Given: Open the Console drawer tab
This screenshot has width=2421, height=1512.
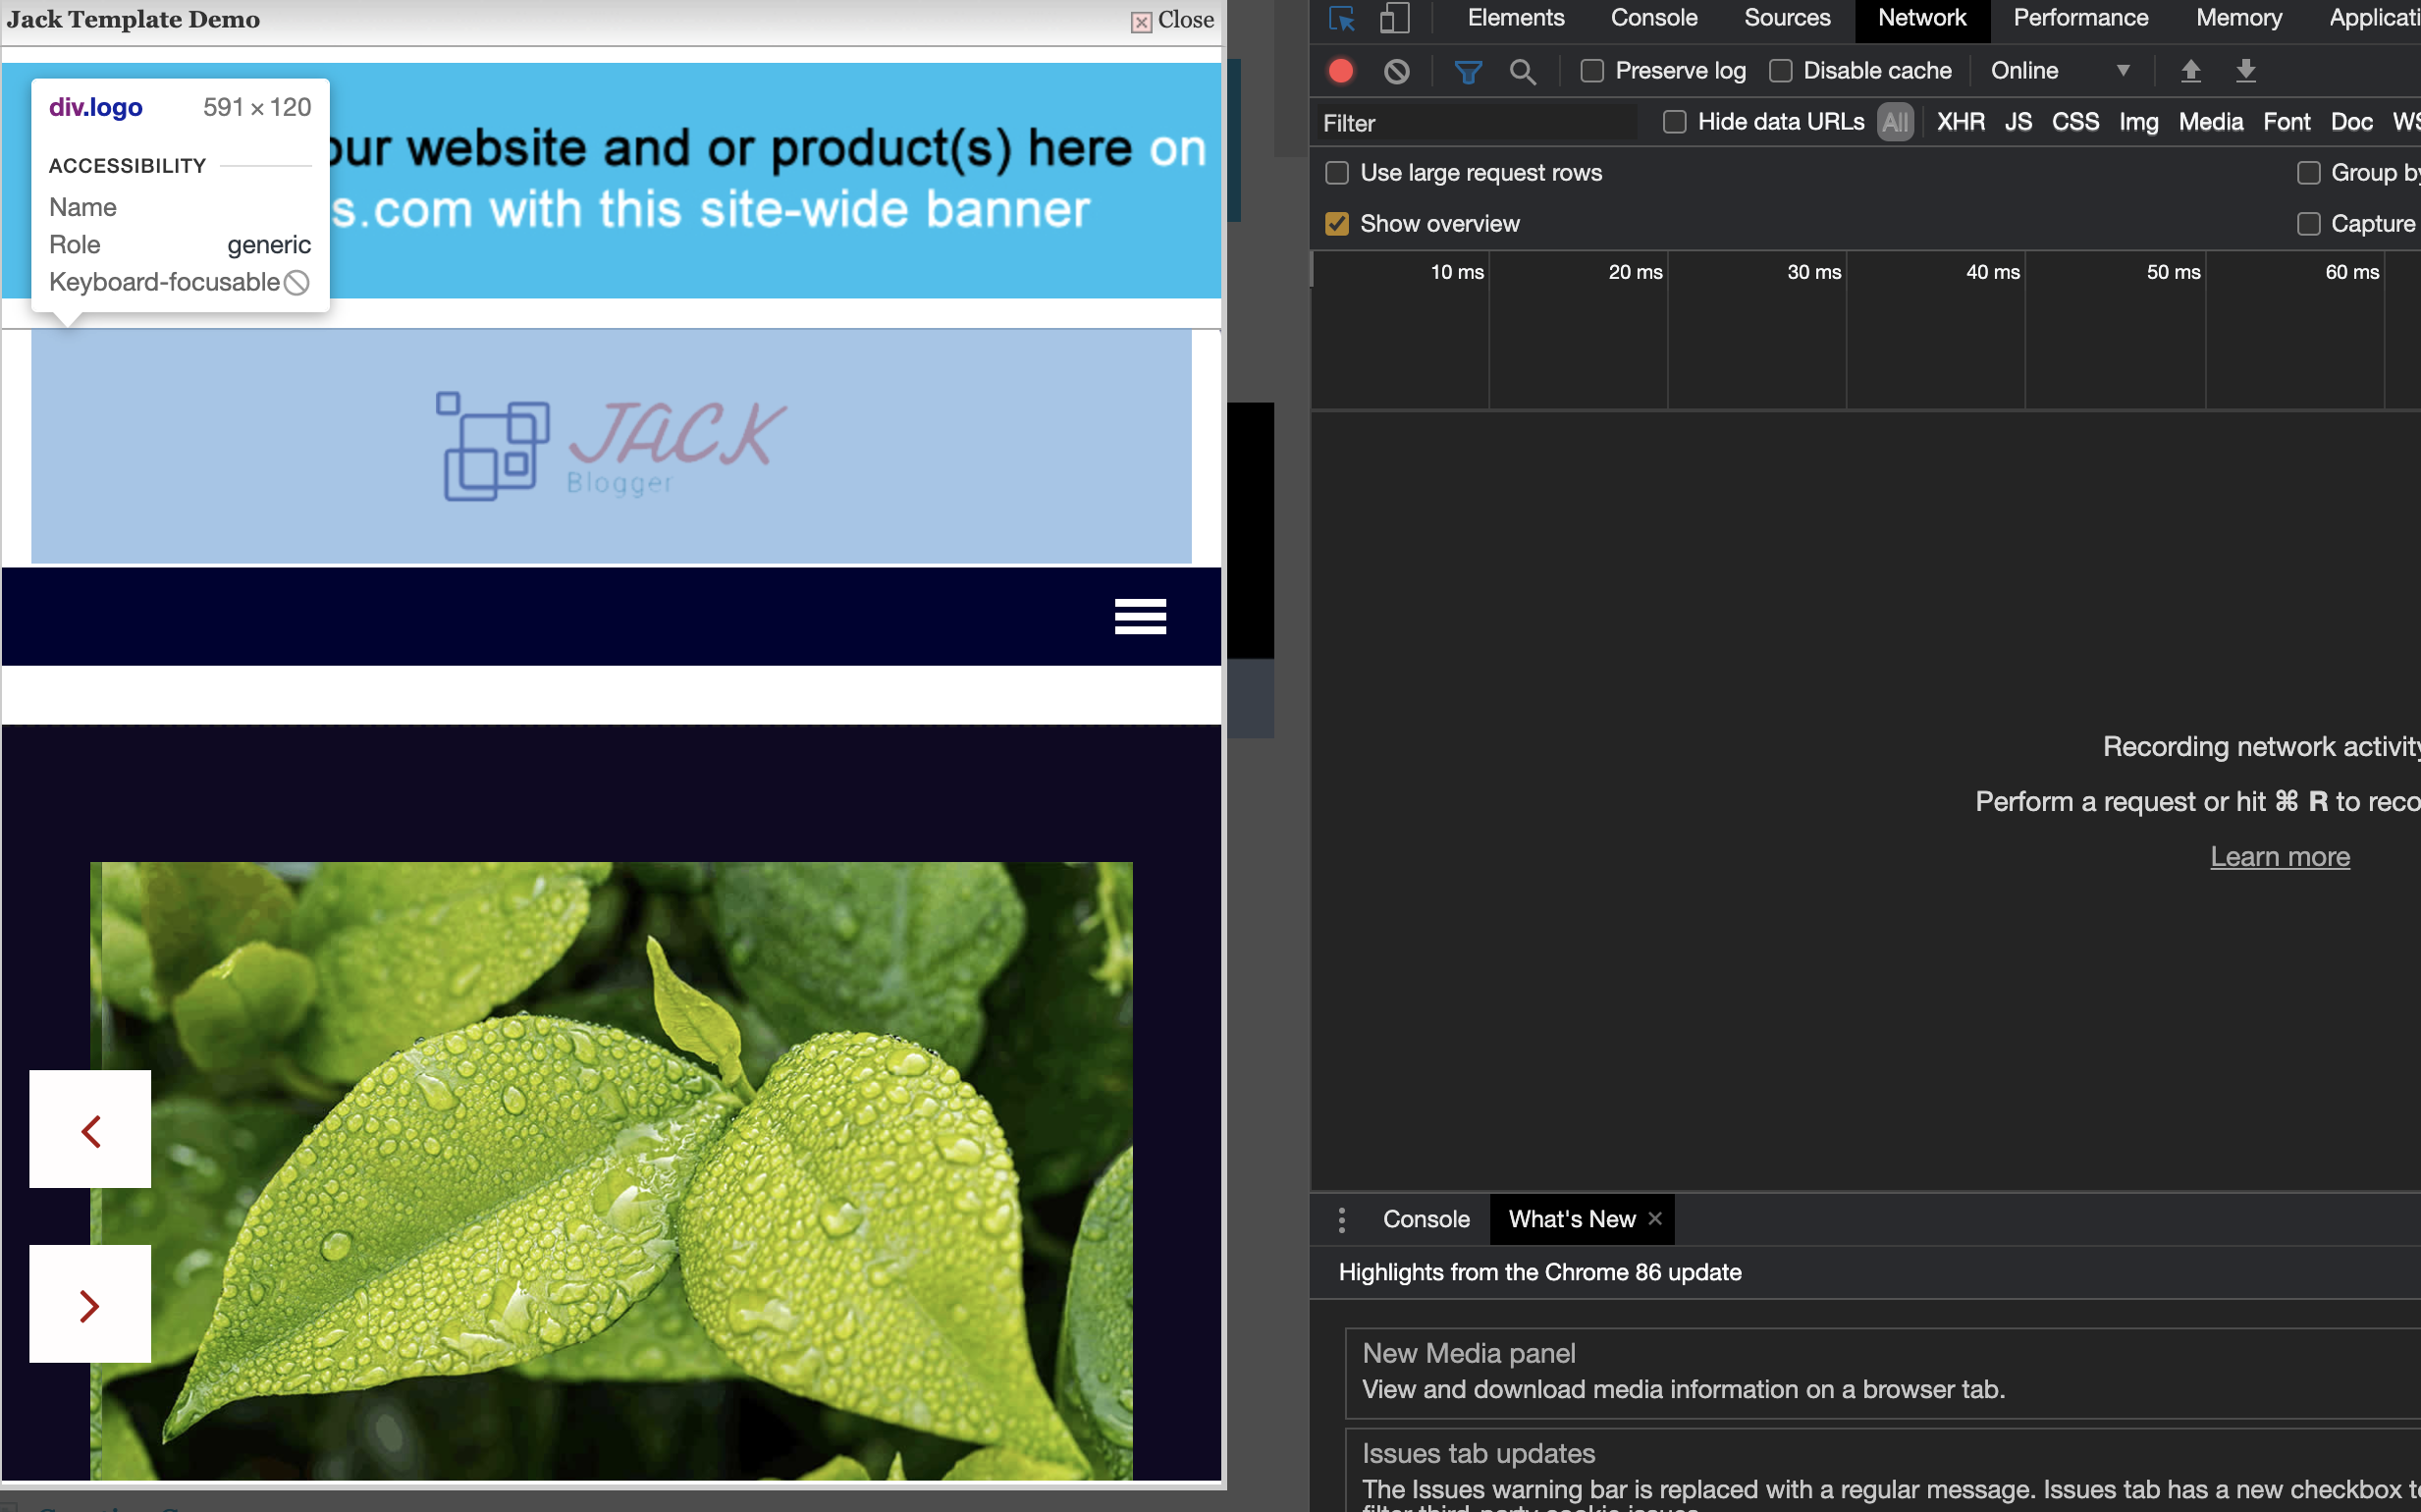Looking at the screenshot, I should tap(1425, 1219).
